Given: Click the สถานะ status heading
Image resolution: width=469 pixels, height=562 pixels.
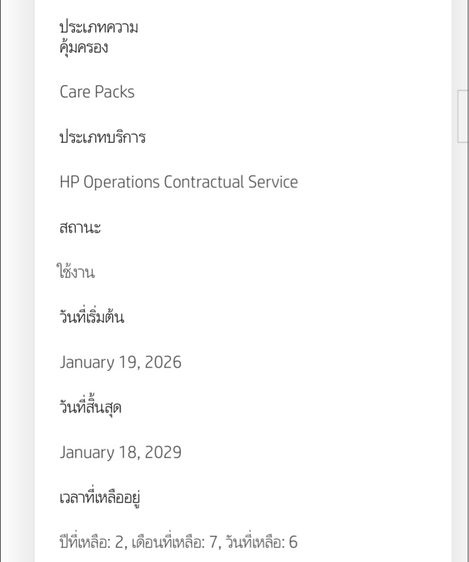Looking at the screenshot, I should click(x=80, y=227).
